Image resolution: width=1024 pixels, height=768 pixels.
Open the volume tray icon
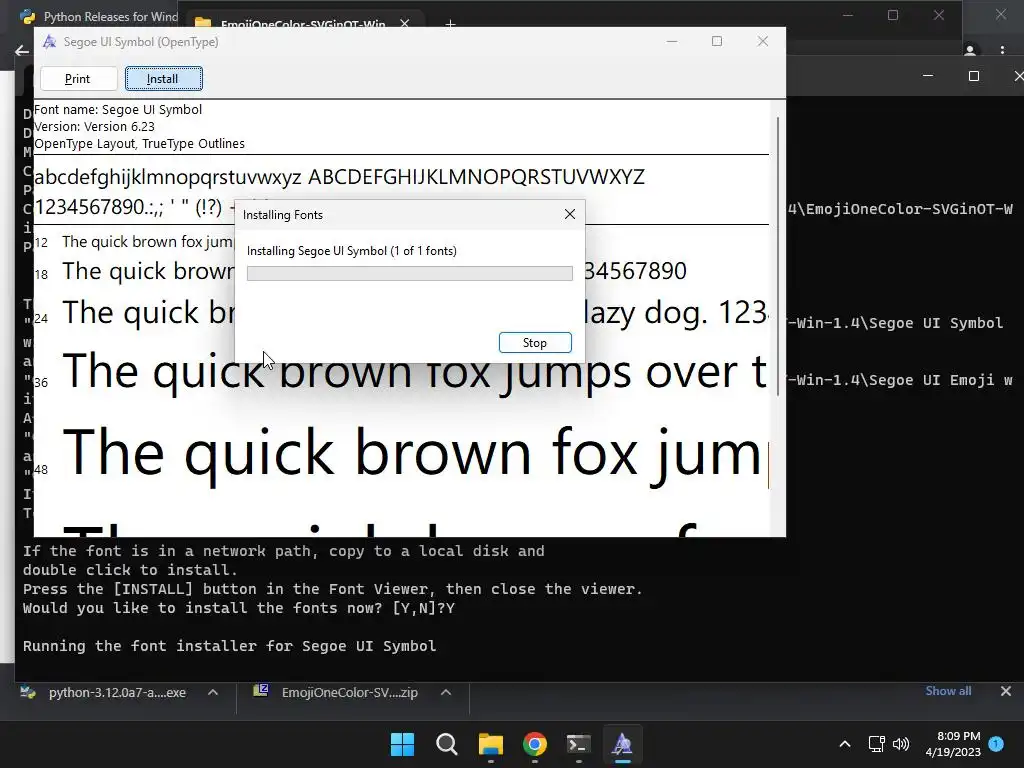(x=901, y=744)
